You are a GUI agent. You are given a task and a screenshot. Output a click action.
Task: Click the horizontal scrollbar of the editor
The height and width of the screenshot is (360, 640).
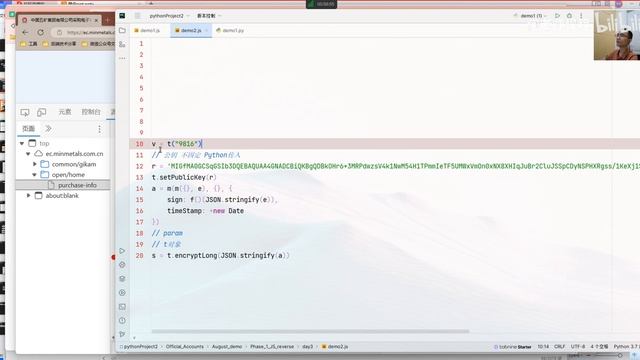tap(310, 331)
